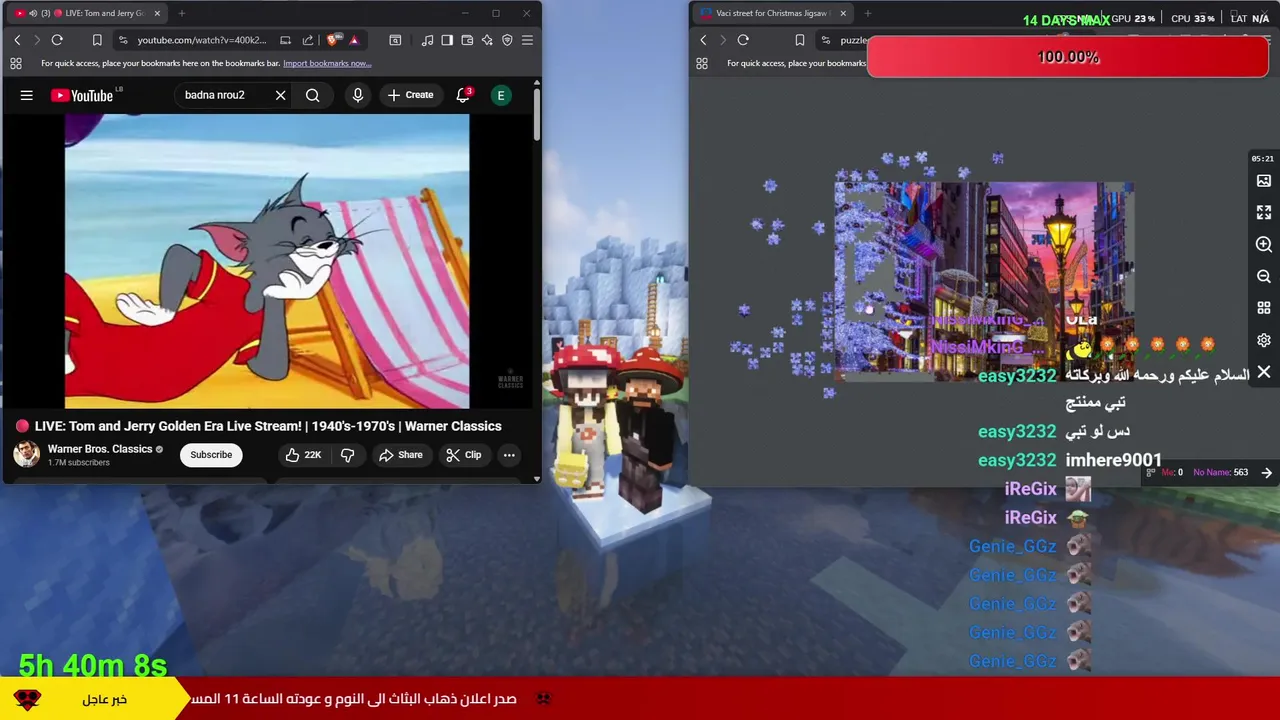Viewport: 1280px width, 720px height.
Task: Run the YouTube search magnifier
Action: tap(313, 95)
